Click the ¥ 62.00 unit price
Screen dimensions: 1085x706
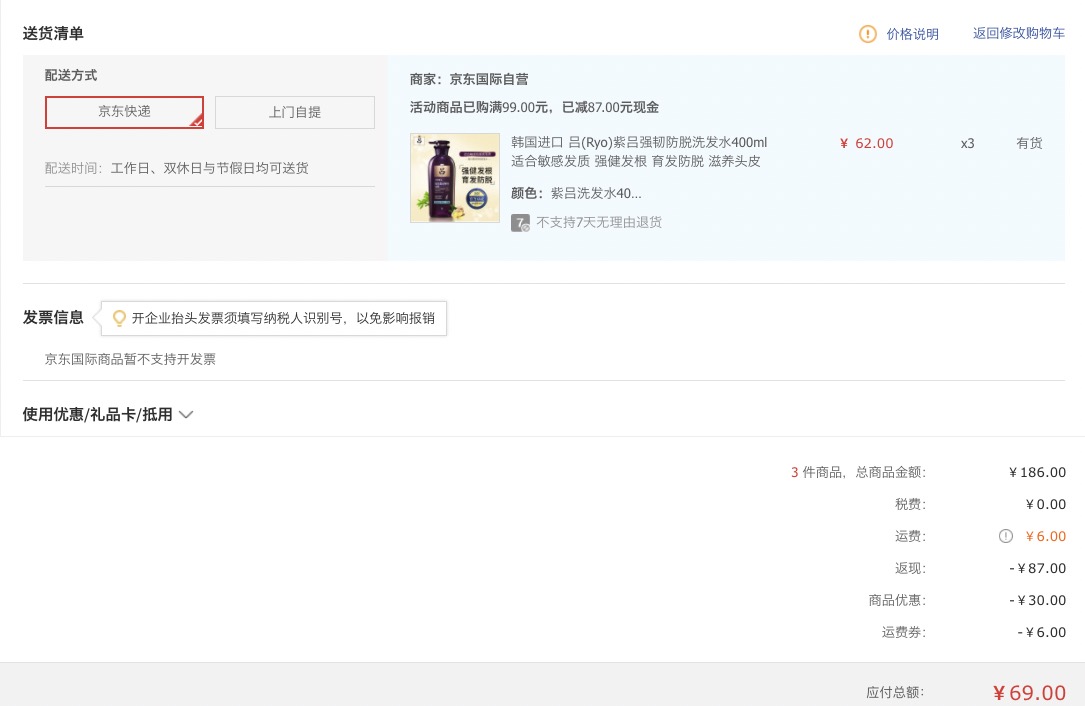pos(866,143)
